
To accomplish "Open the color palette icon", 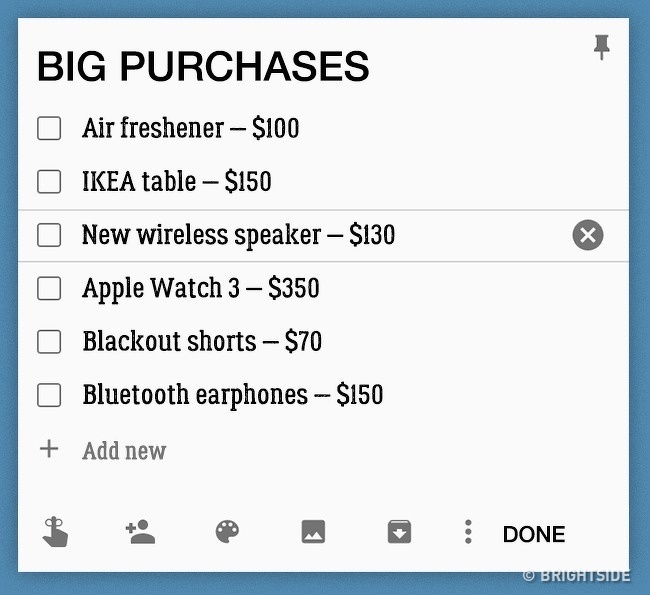I will click(x=227, y=532).
